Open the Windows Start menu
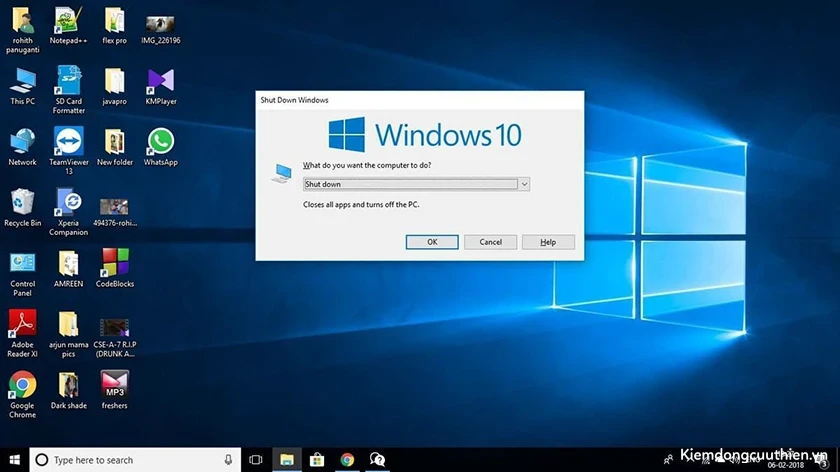The height and width of the screenshot is (472, 840). 14,460
